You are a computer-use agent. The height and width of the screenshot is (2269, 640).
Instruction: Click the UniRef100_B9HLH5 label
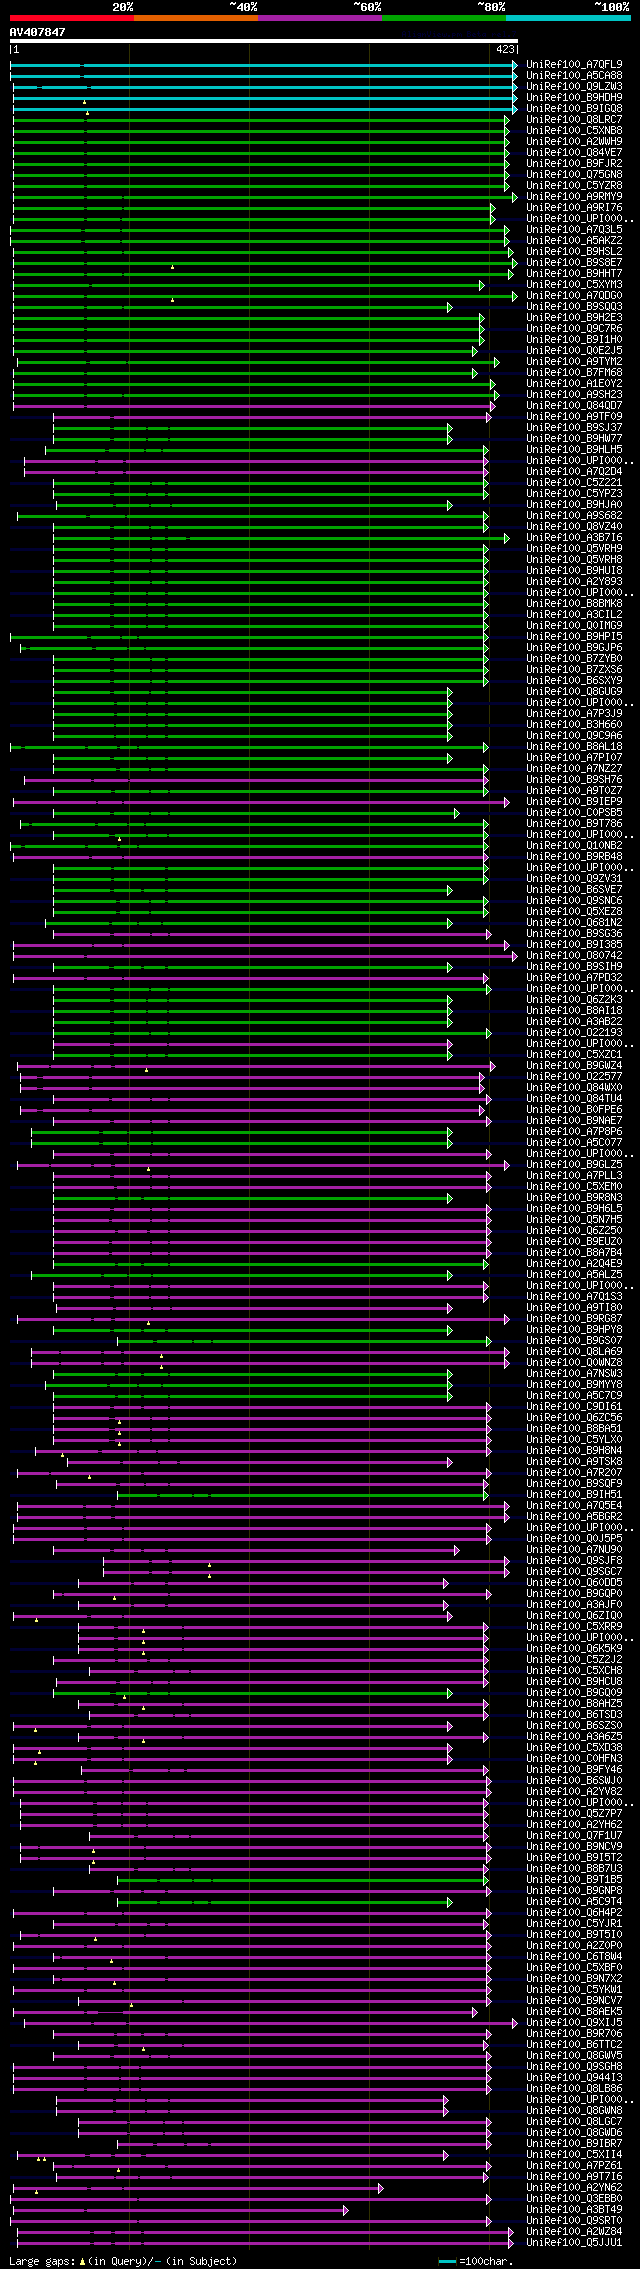[574, 449]
